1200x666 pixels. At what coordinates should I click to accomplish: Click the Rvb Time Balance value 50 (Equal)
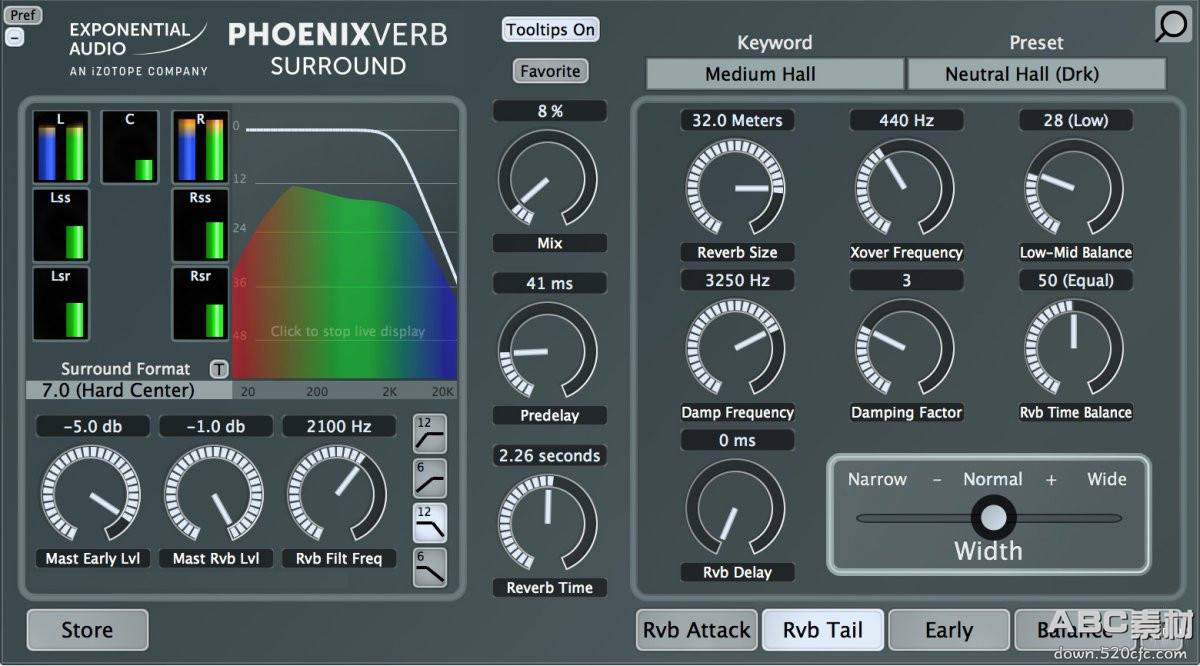(1076, 280)
